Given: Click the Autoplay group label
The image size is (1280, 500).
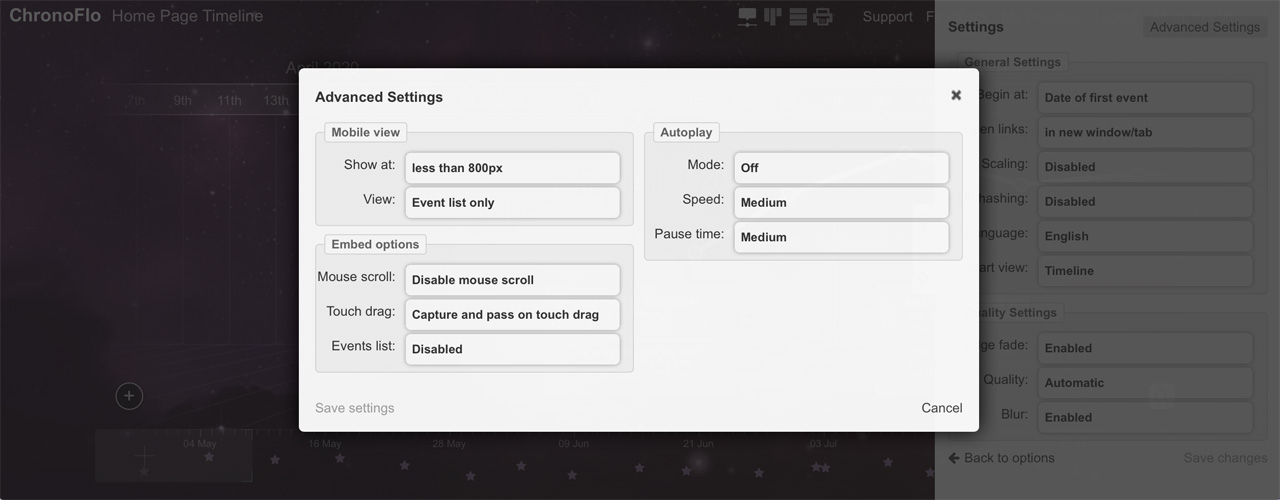Looking at the screenshot, I should [x=686, y=132].
